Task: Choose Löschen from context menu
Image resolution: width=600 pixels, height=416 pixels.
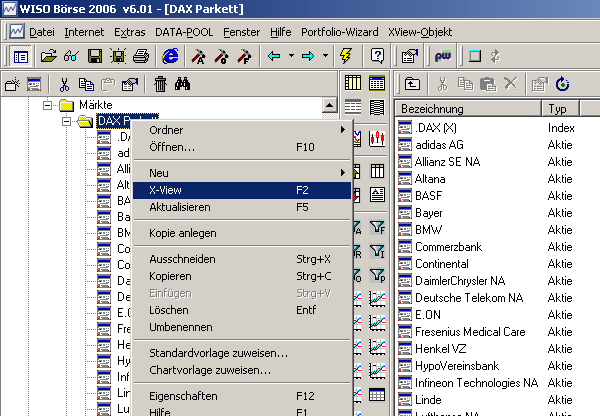Action: point(242,310)
